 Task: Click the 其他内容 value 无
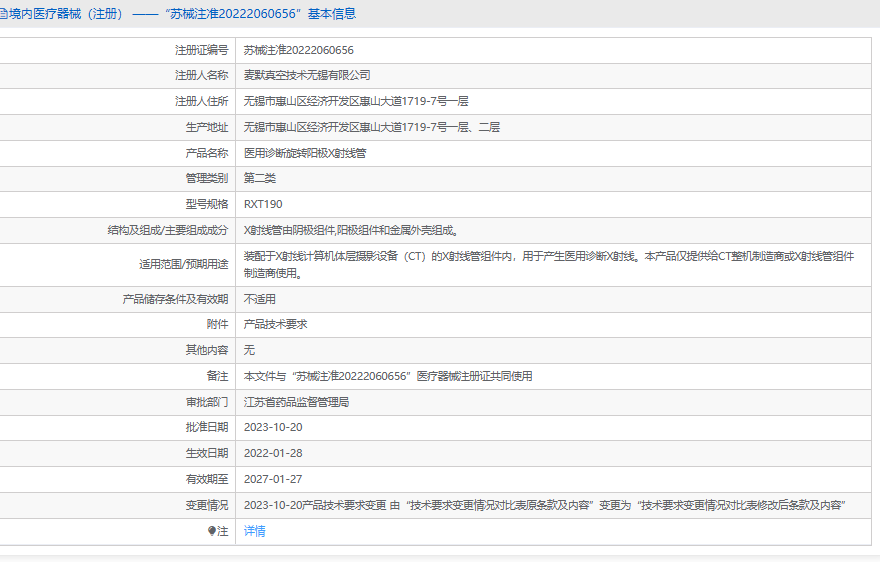click(x=249, y=350)
